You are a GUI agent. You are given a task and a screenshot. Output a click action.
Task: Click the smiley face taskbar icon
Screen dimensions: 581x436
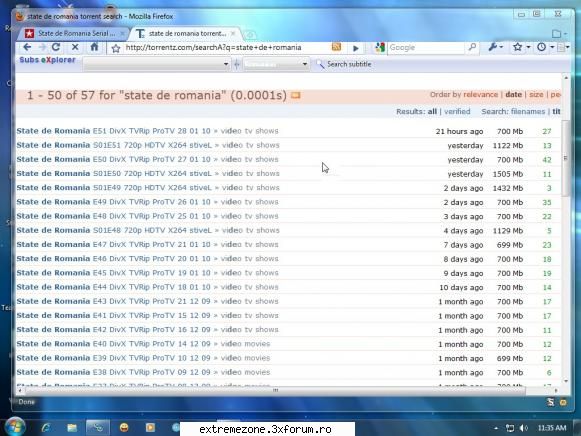[x=124, y=428]
